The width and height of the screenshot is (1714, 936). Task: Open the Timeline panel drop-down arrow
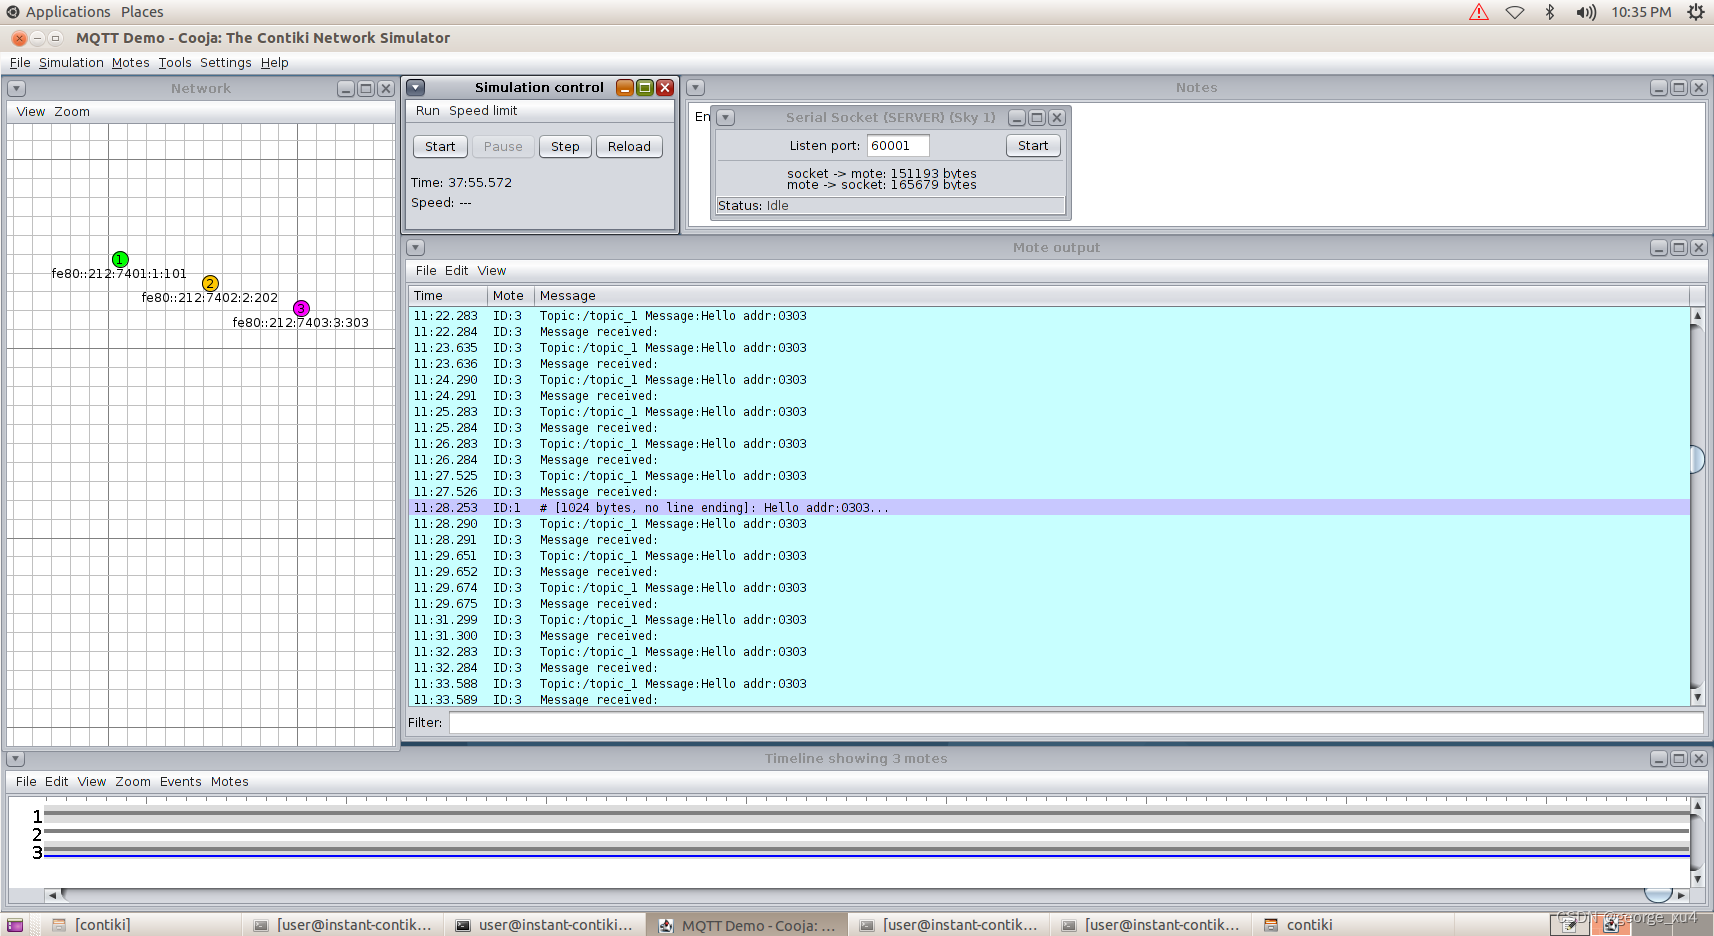click(x=15, y=758)
